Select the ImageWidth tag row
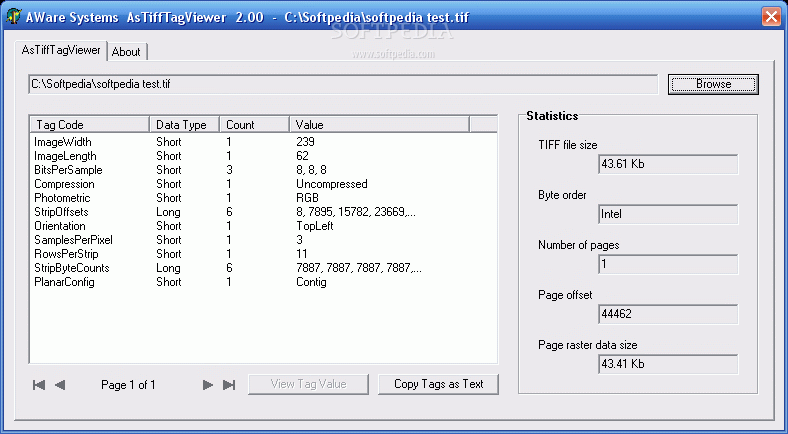Screen dimensions: 788x434 (x=263, y=142)
